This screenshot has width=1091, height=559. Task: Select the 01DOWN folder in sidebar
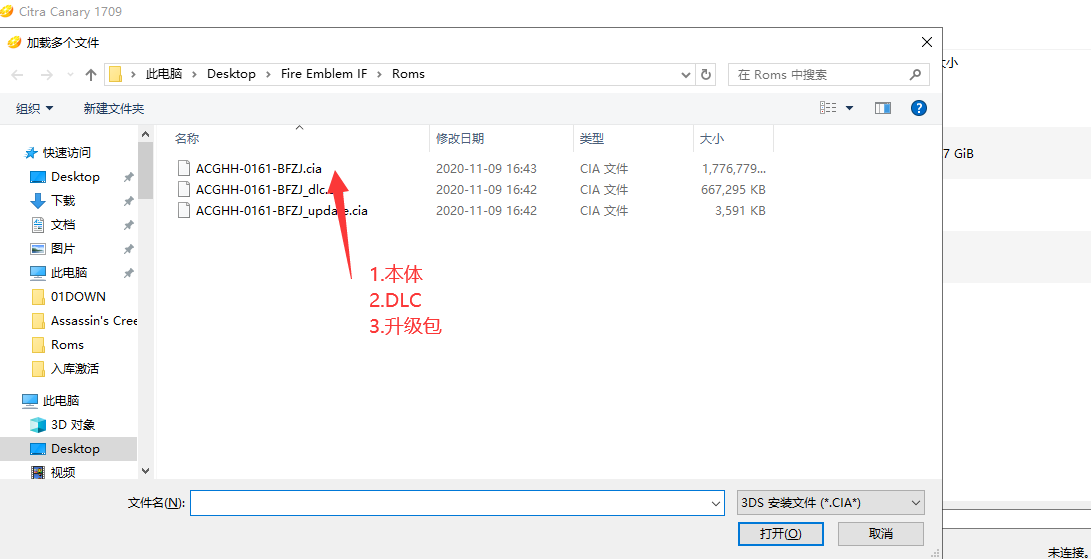78,297
